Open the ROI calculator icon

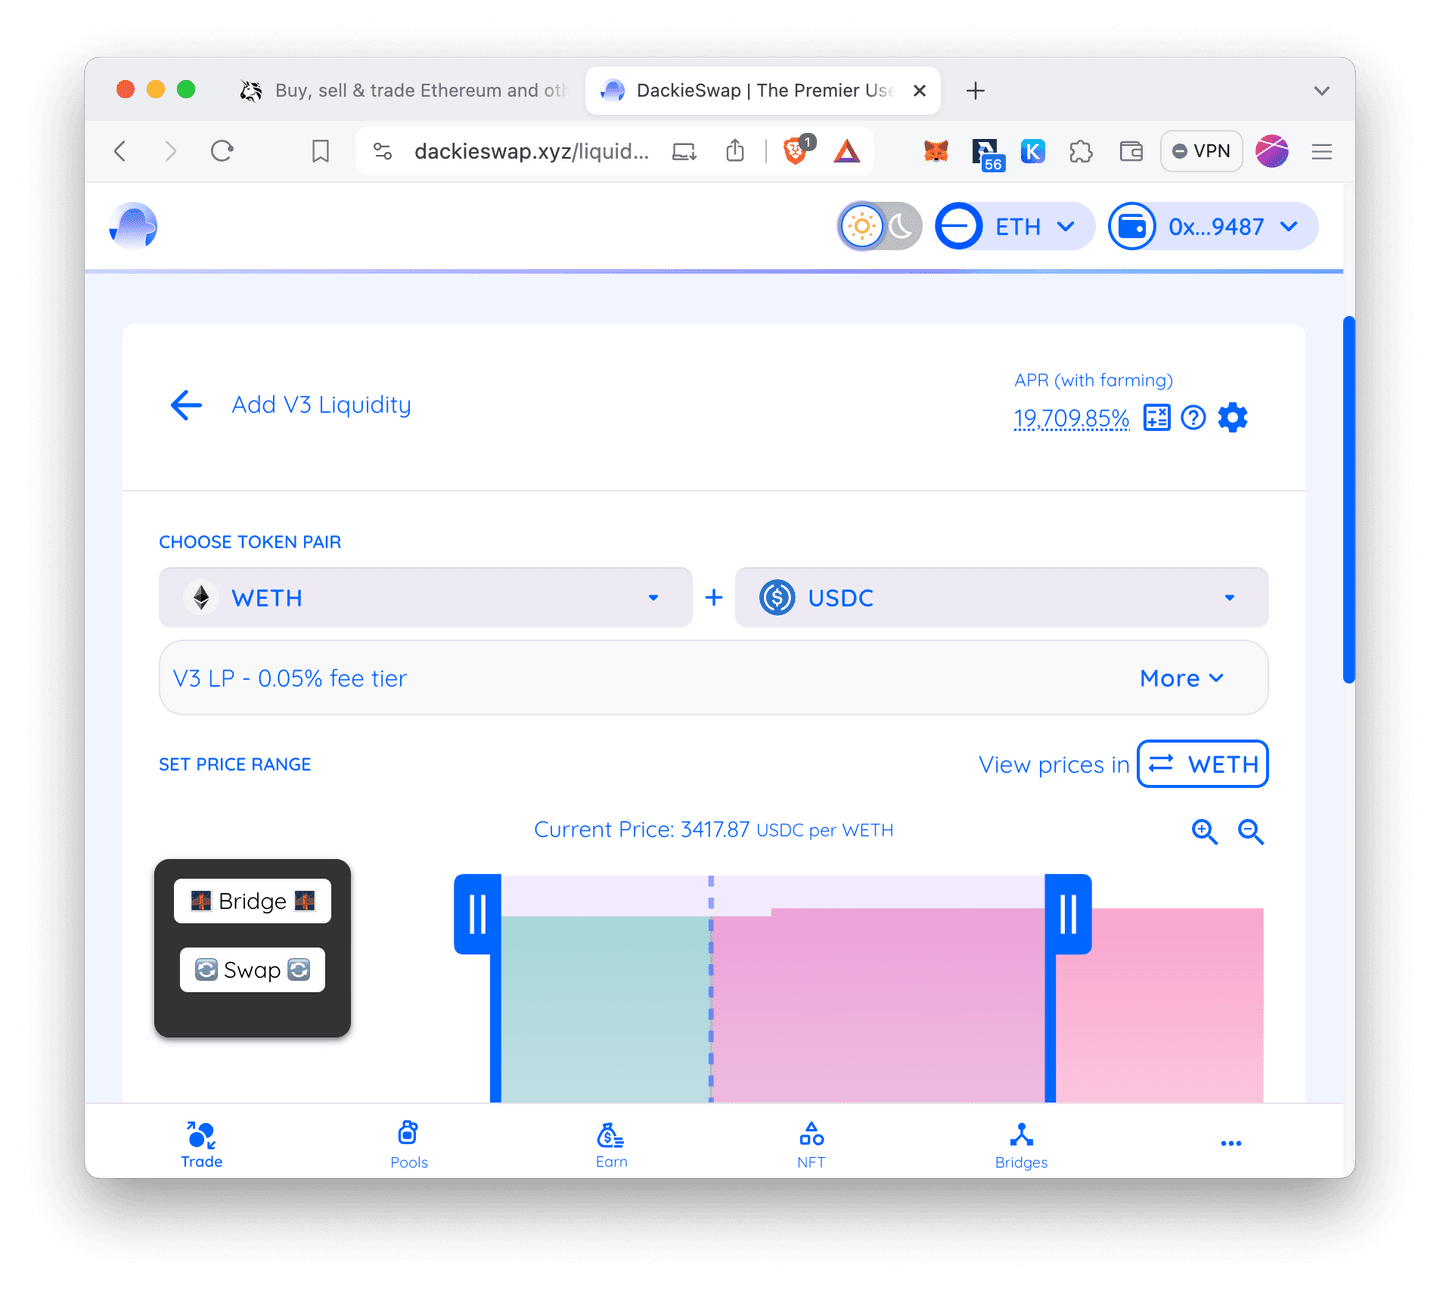pyautogui.click(x=1157, y=418)
